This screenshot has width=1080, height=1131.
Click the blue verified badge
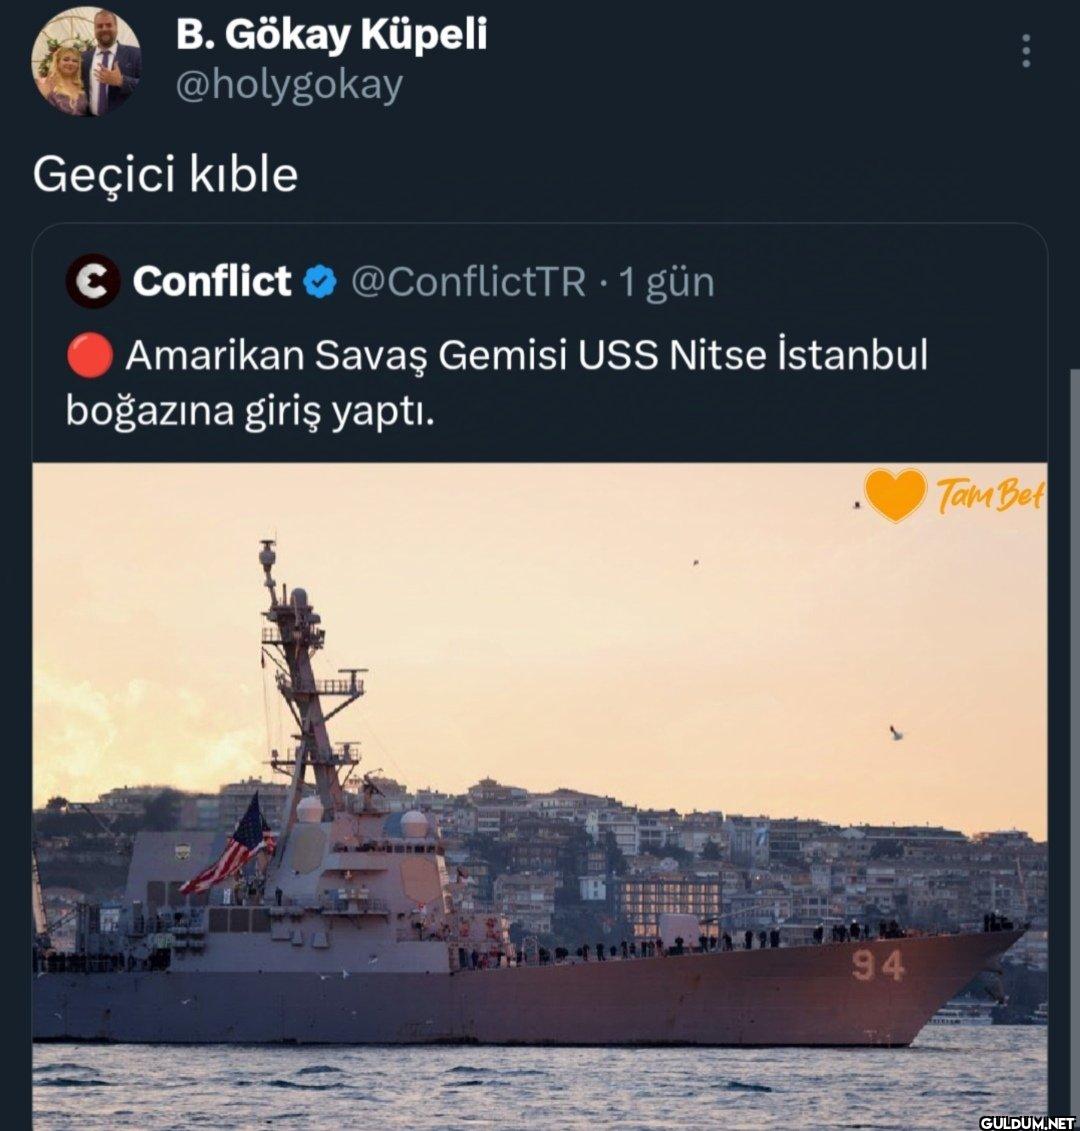320,282
